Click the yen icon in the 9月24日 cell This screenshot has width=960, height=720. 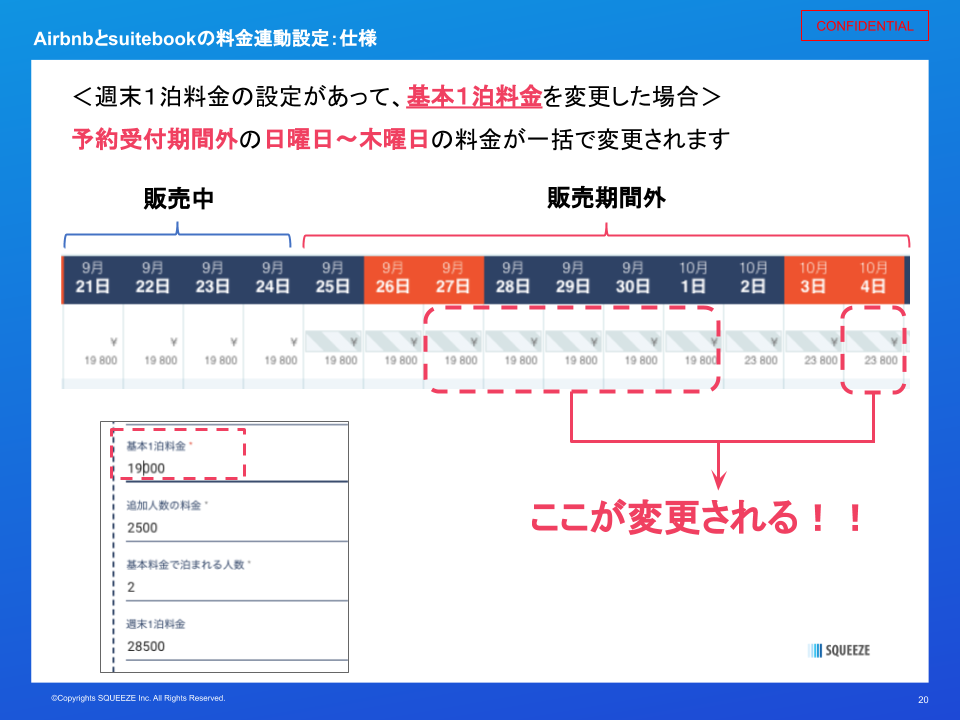tap(294, 342)
